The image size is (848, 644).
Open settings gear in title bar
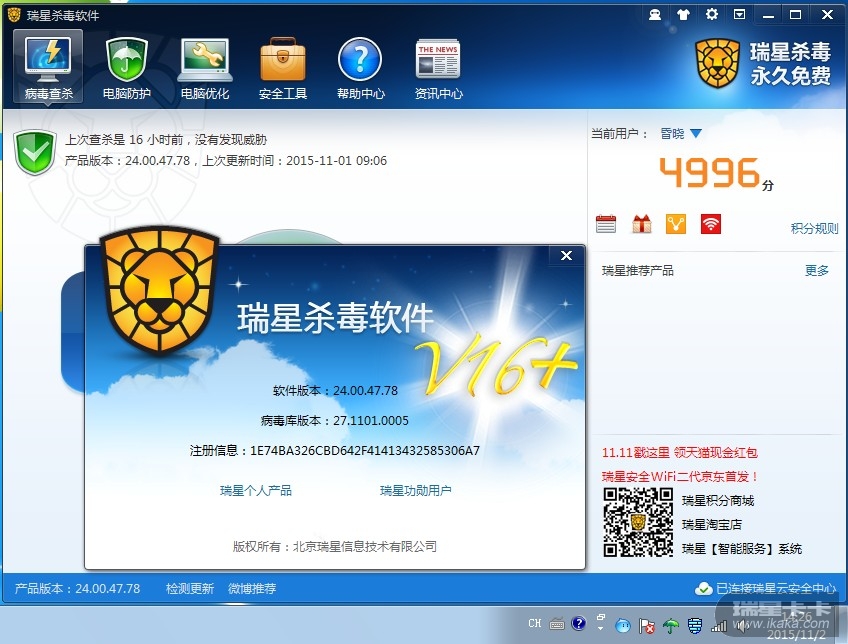(712, 15)
